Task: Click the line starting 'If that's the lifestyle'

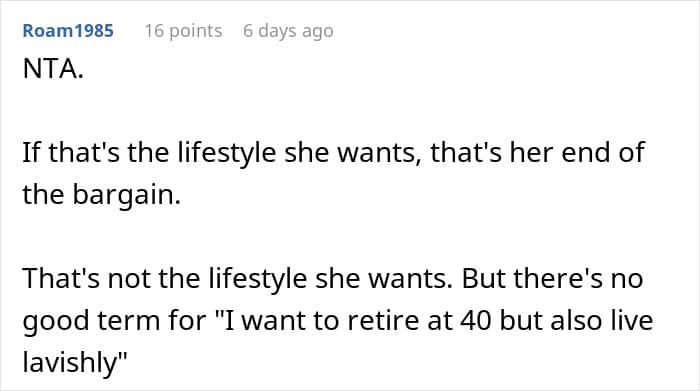Action: 333,153
